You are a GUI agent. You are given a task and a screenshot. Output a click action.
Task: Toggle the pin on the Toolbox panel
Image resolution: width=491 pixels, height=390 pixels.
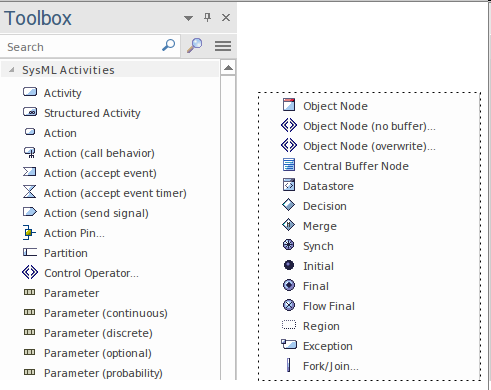(x=207, y=17)
